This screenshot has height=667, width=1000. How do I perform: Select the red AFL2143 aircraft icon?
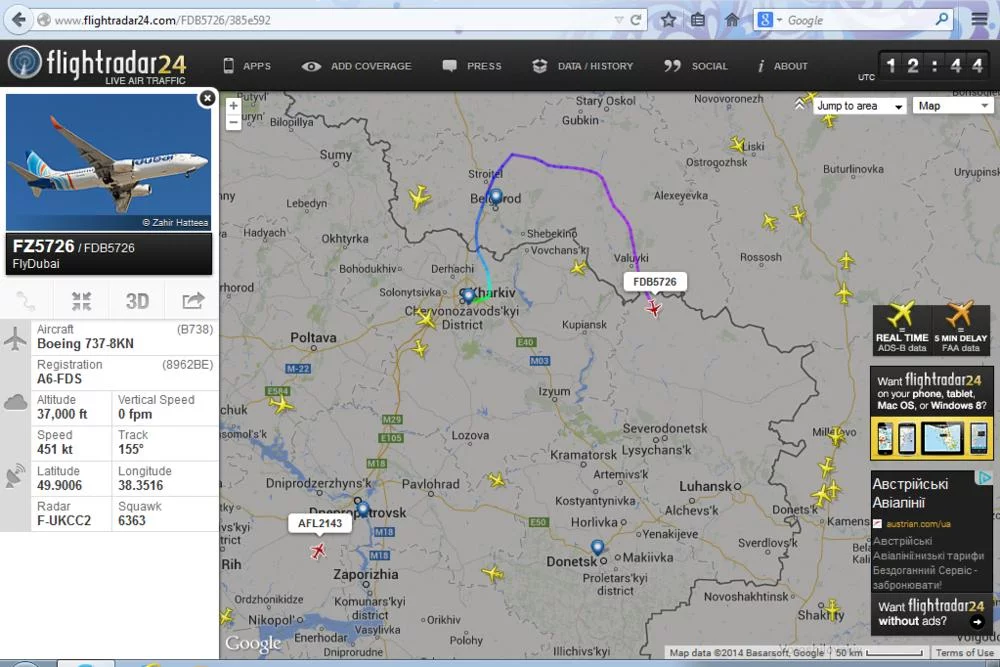click(x=318, y=550)
